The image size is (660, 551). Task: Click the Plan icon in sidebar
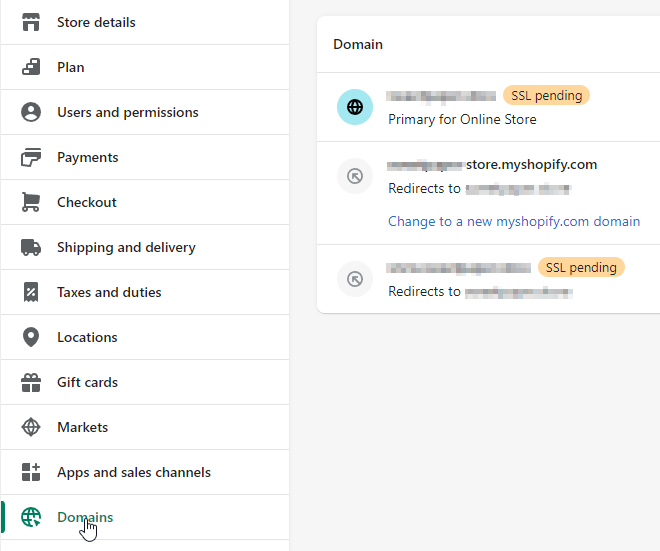(x=31, y=67)
